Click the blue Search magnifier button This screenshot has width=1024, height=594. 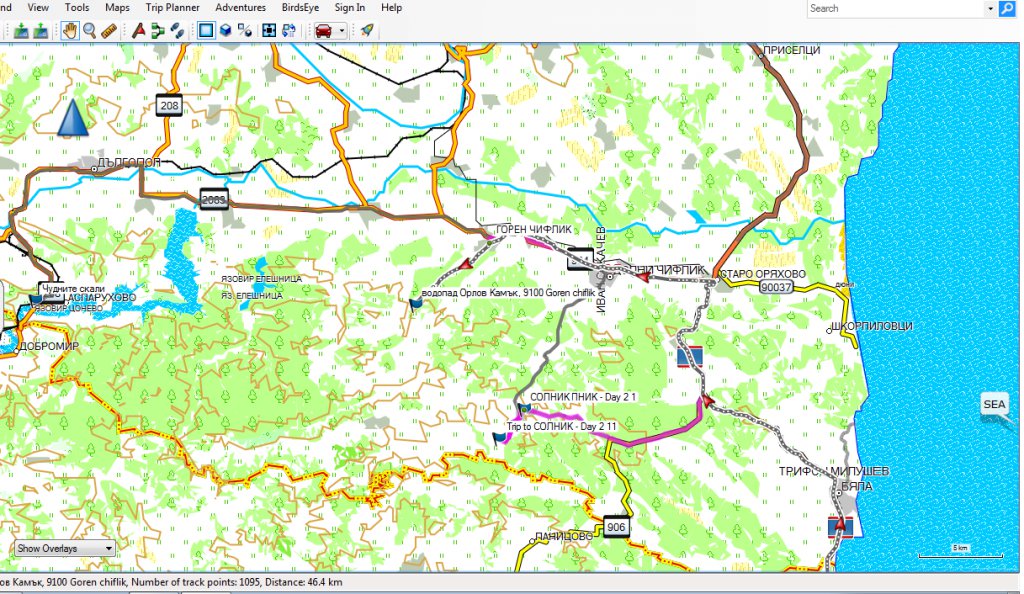1006,8
